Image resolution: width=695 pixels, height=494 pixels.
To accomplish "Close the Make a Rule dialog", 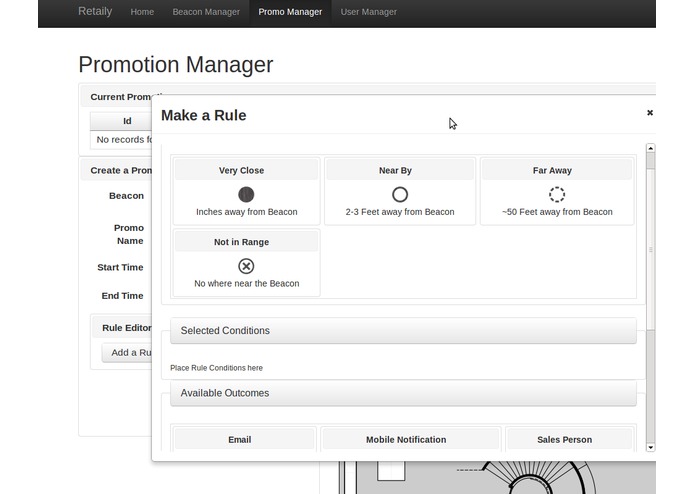I will [x=650, y=113].
